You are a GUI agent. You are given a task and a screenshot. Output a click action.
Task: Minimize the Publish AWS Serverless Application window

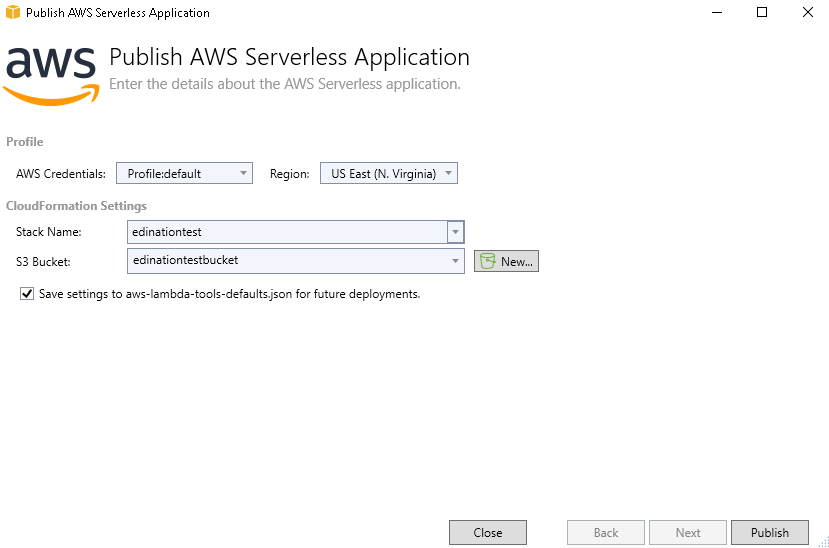point(716,12)
